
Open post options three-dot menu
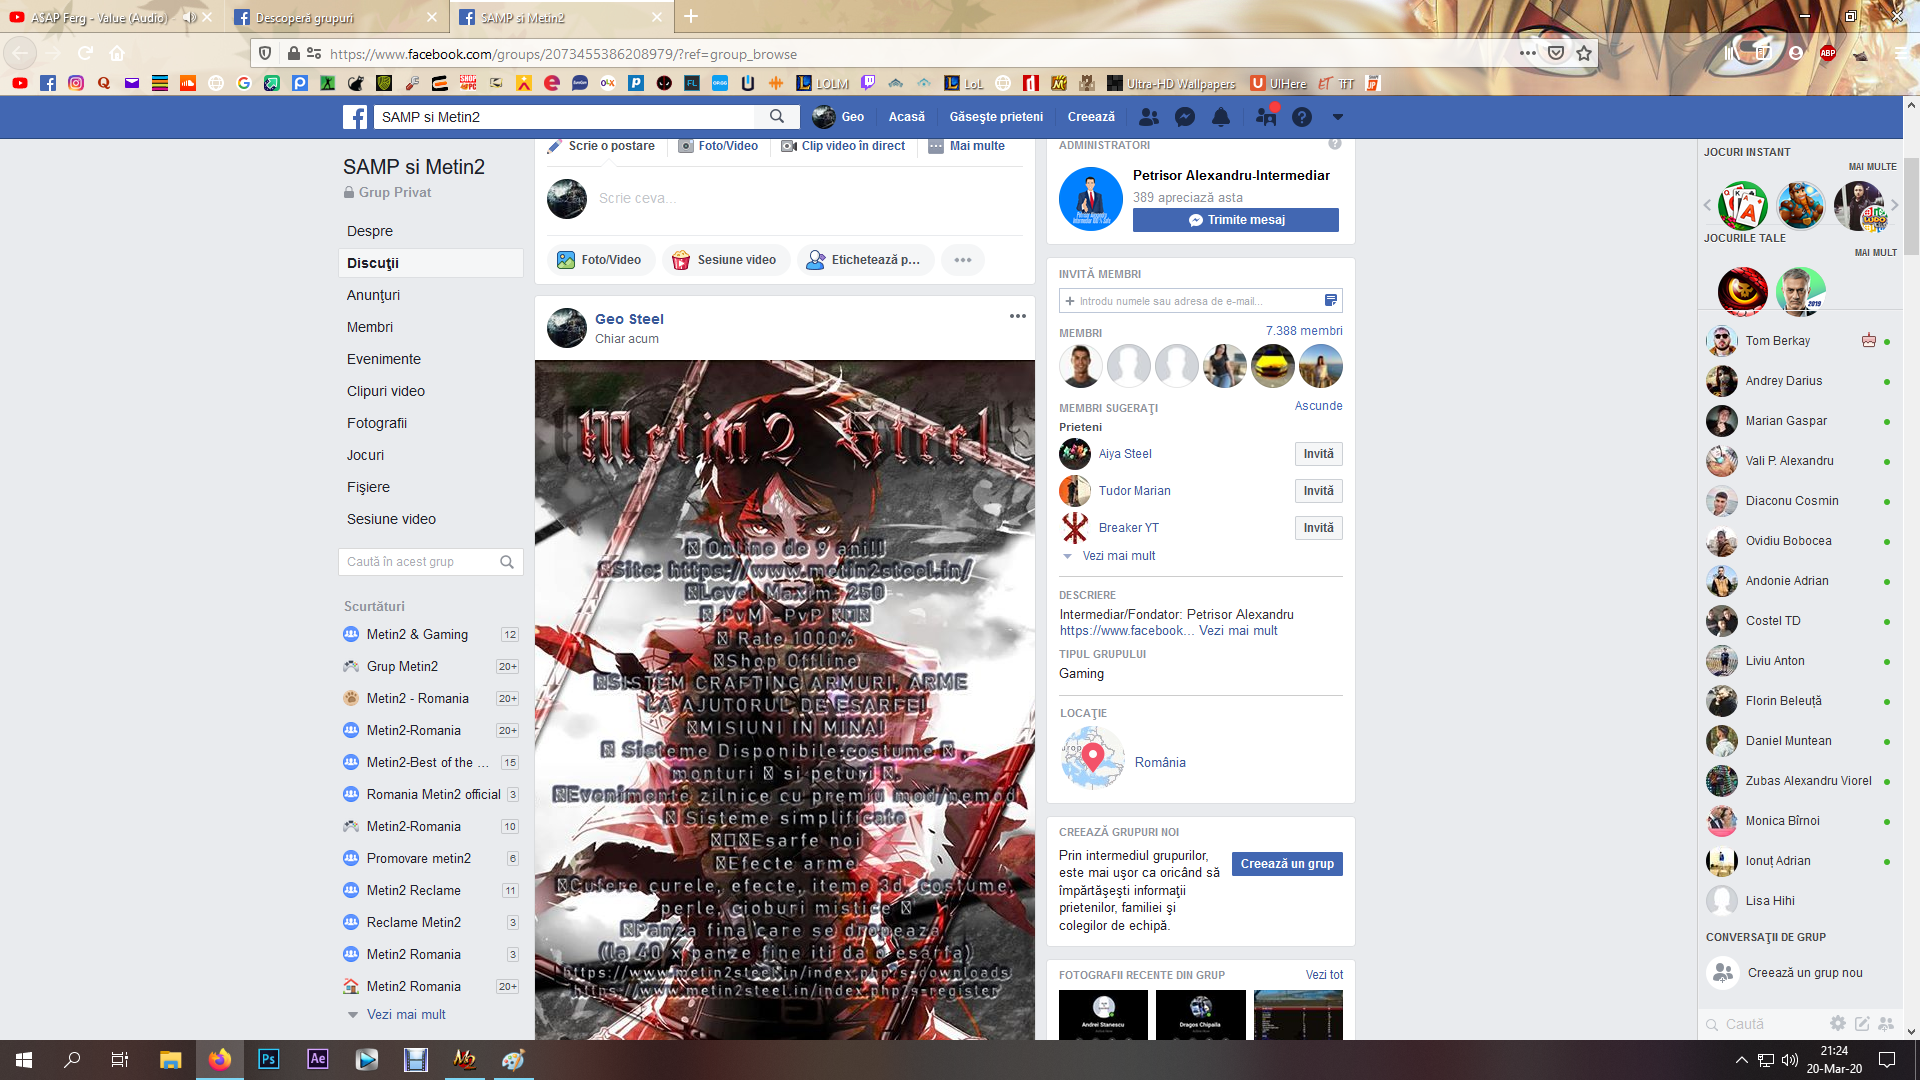[1017, 316]
